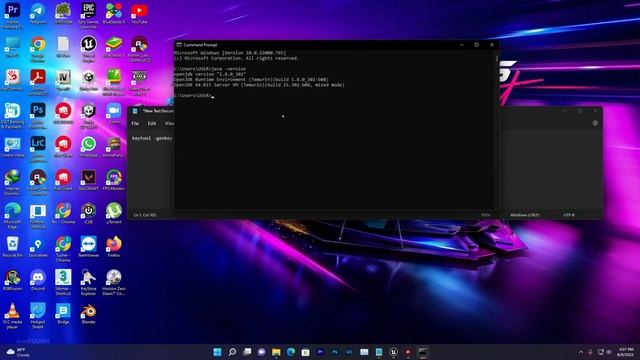
Task: Open Discord desktop shortcut
Action: (x=38, y=281)
